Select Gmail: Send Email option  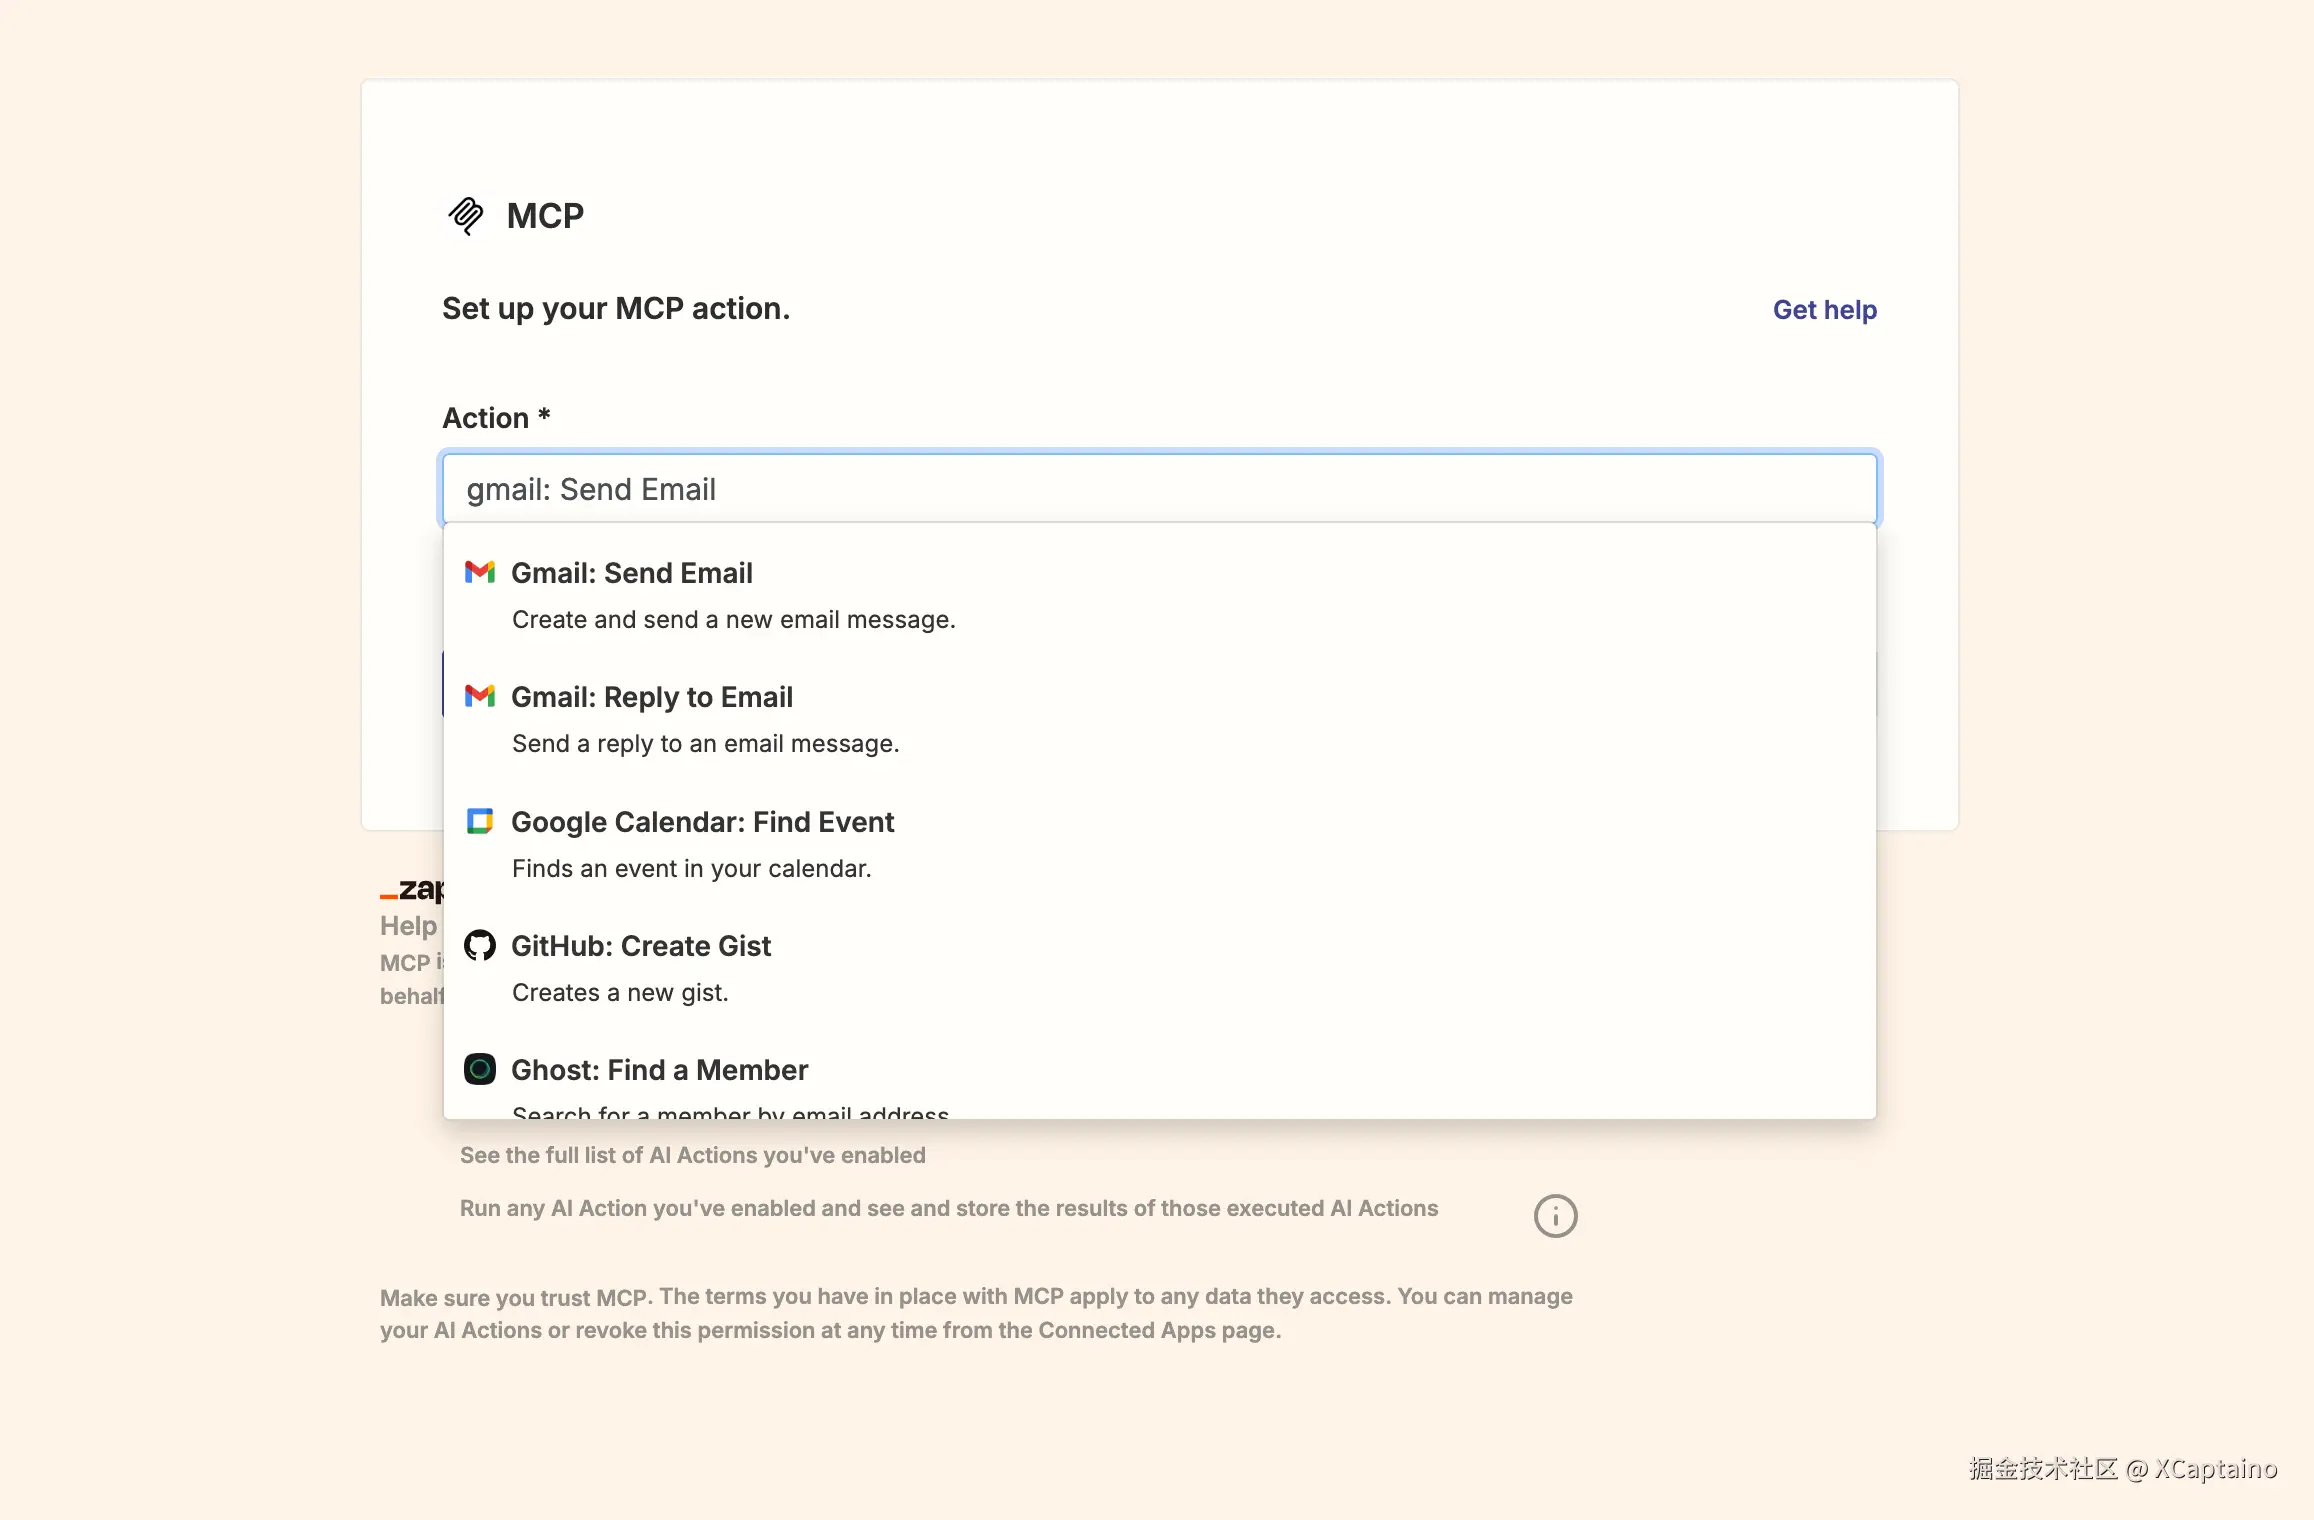click(x=632, y=573)
